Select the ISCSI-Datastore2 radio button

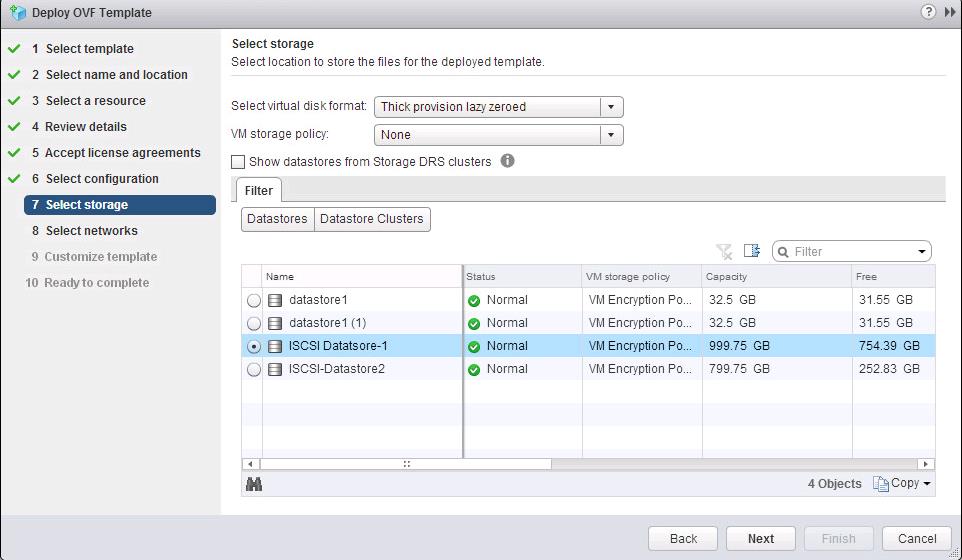coord(254,370)
